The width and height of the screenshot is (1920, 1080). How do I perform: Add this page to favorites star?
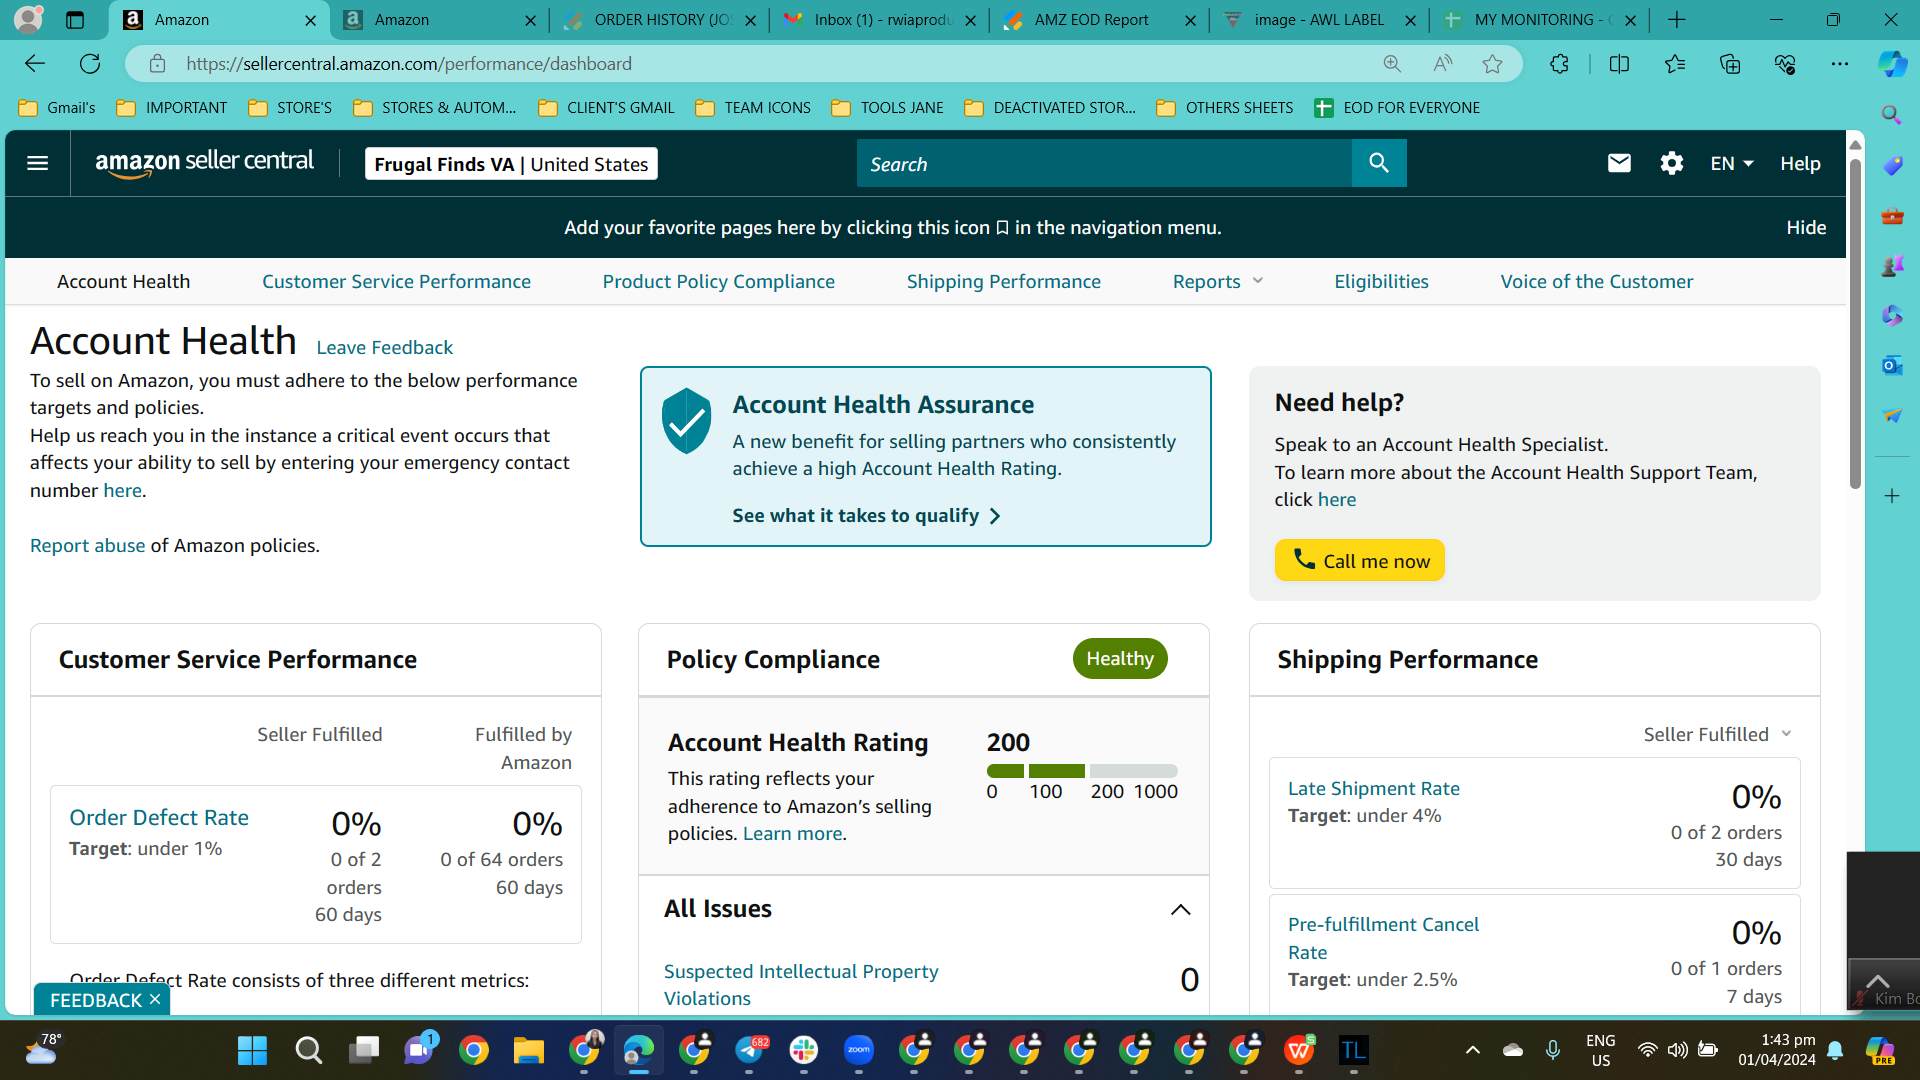pyautogui.click(x=1493, y=64)
